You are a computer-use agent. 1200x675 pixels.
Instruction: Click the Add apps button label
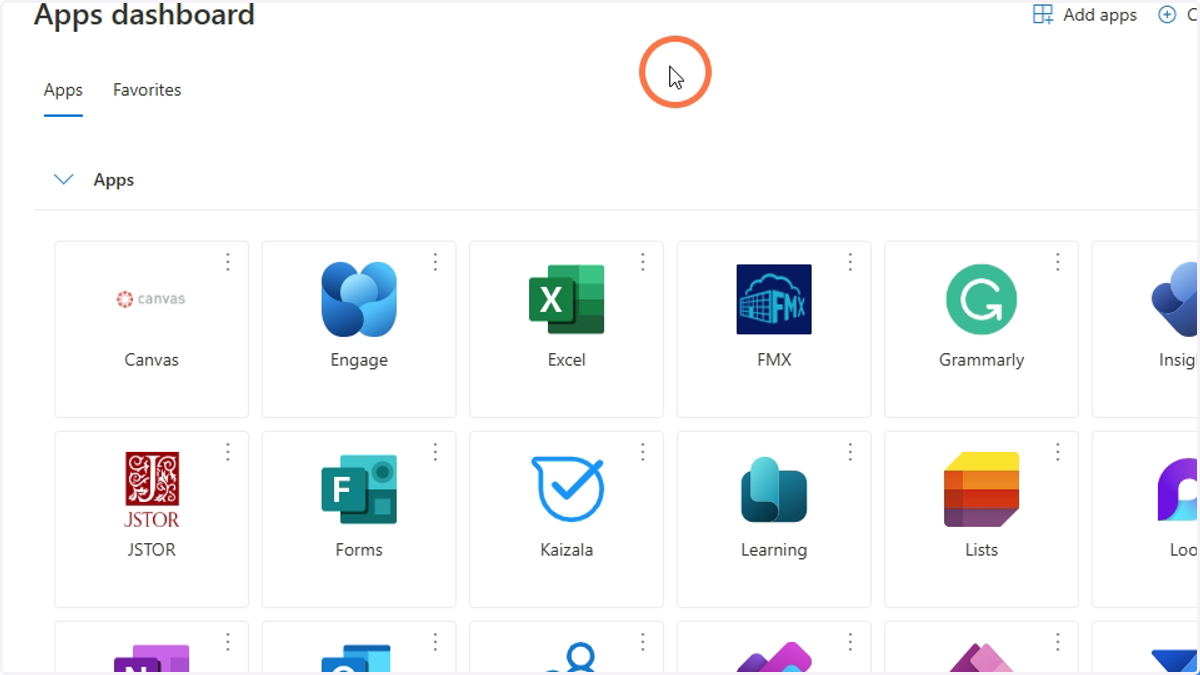(x=1100, y=15)
